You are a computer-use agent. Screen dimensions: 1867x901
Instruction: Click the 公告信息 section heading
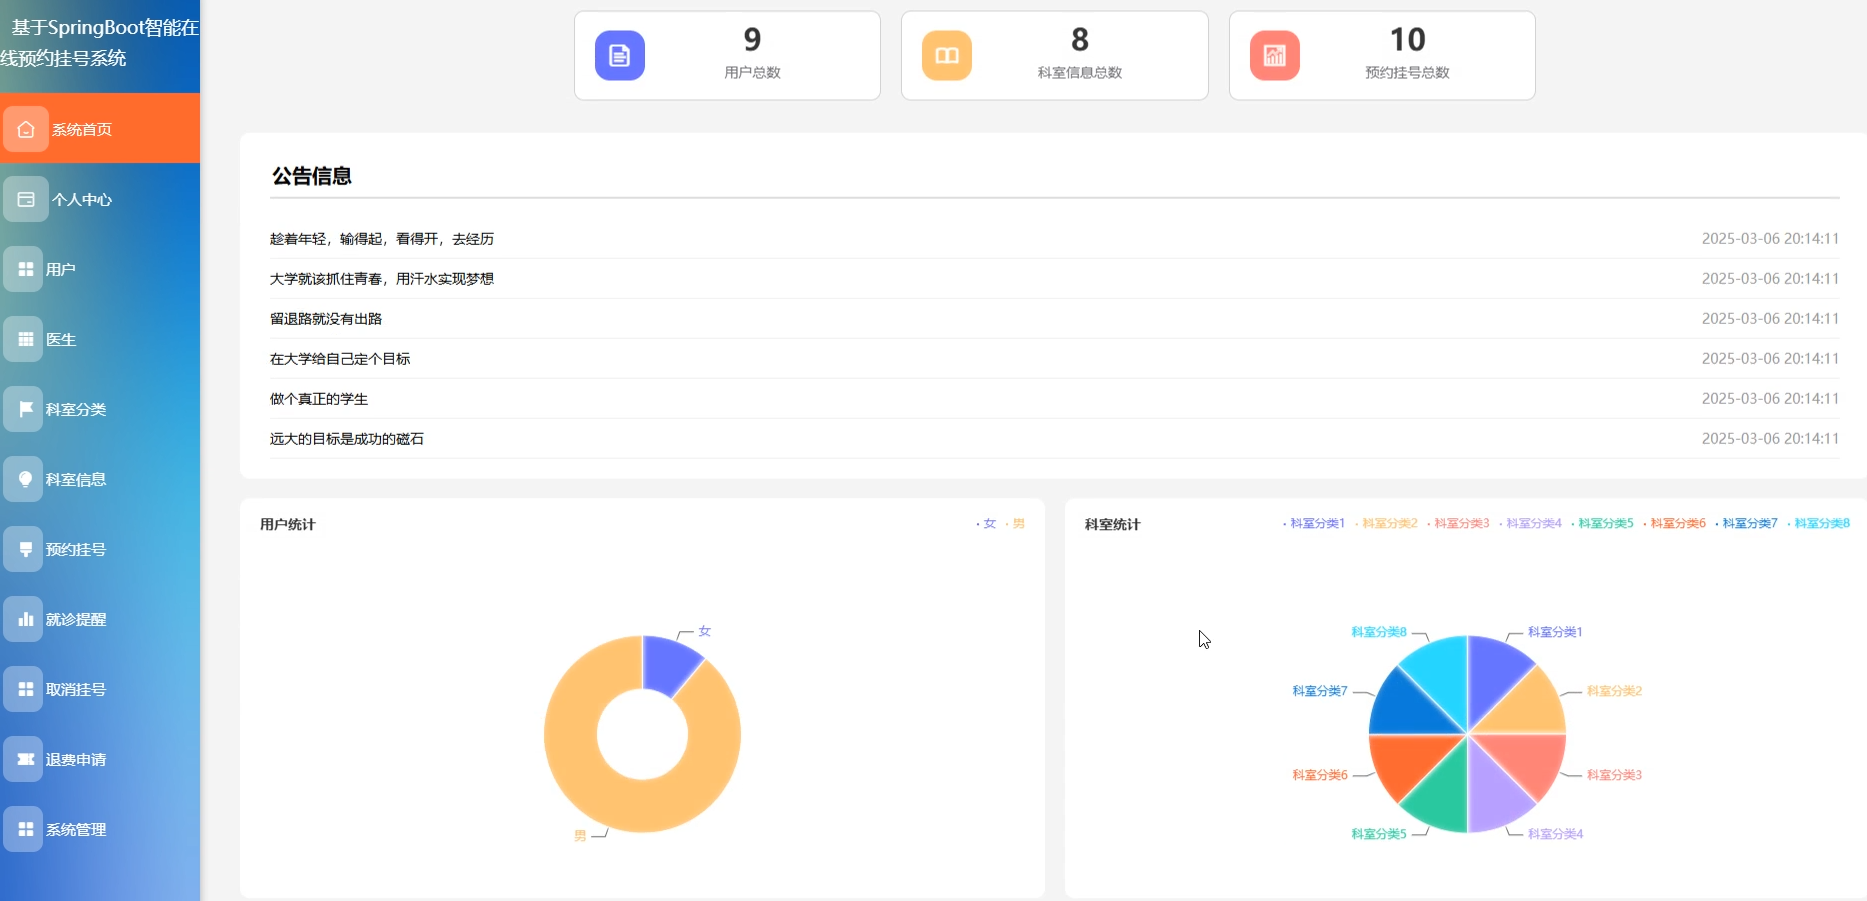click(x=312, y=176)
